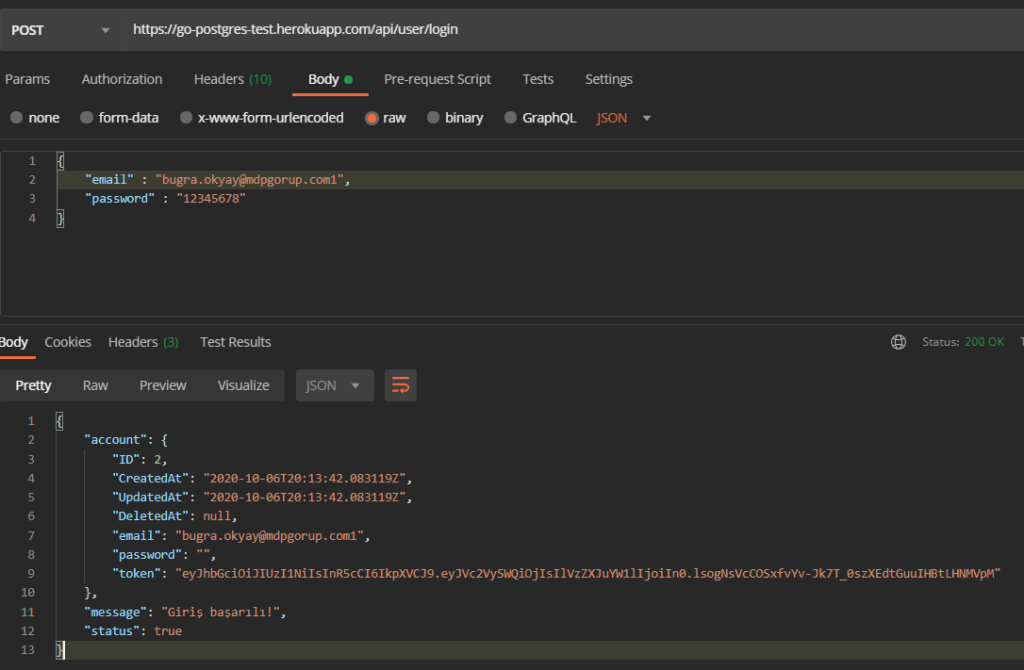Open the request body JSON language dropdown
The width and height of the screenshot is (1024, 670).
[x=622, y=117]
